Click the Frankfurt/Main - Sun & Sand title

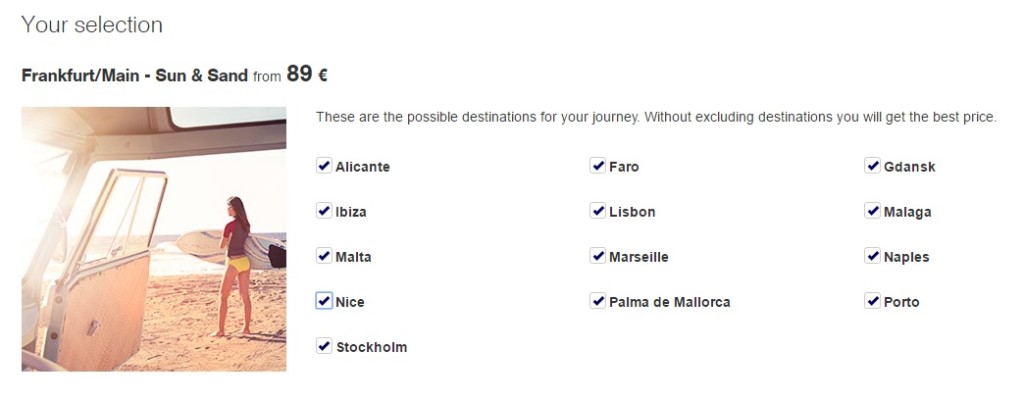[134, 75]
